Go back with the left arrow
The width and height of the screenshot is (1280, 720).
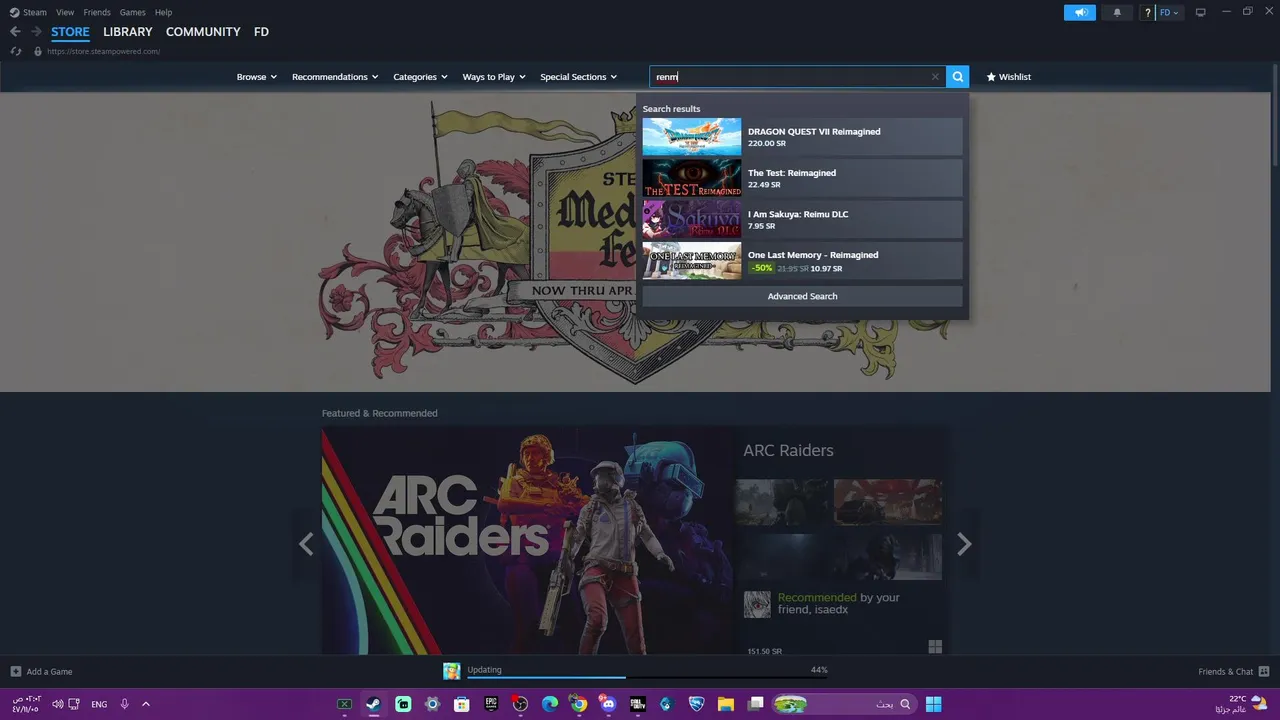click(x=15, y=32)
